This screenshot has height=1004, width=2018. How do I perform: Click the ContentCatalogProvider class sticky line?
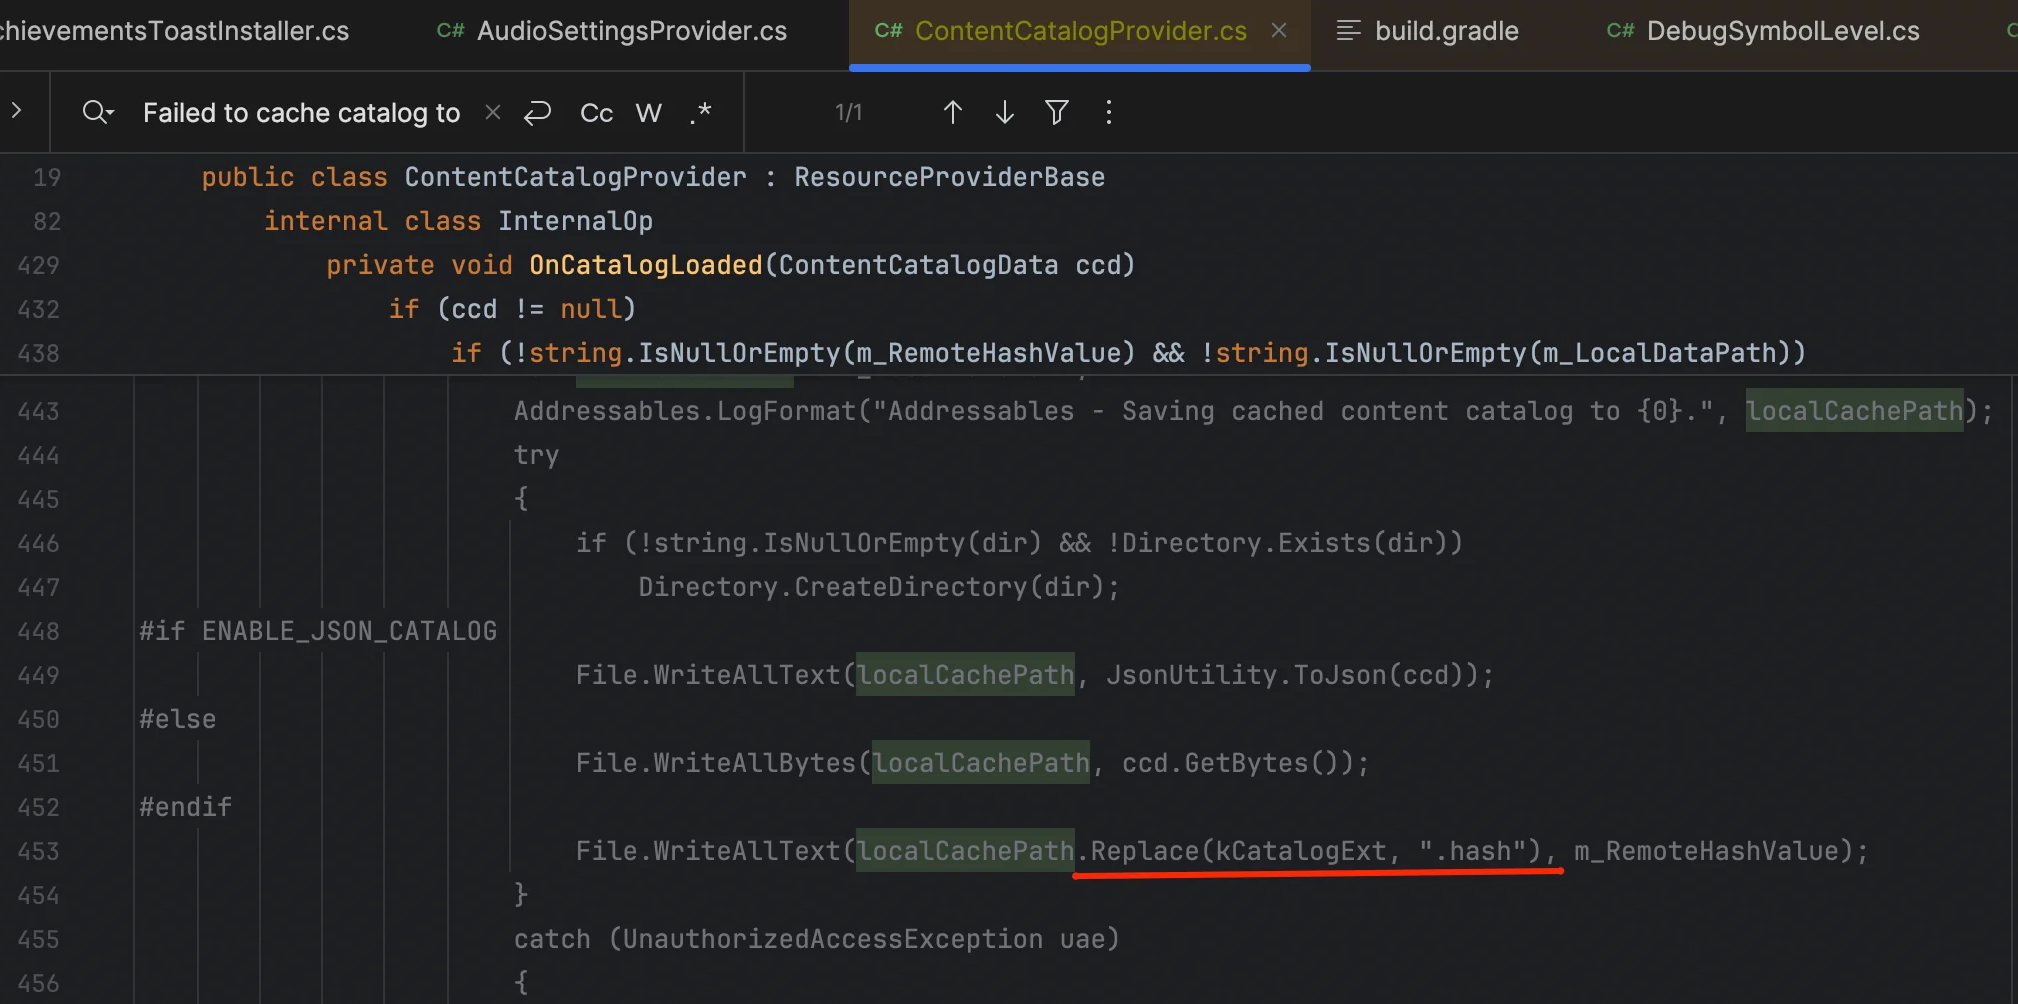[574, 177]
